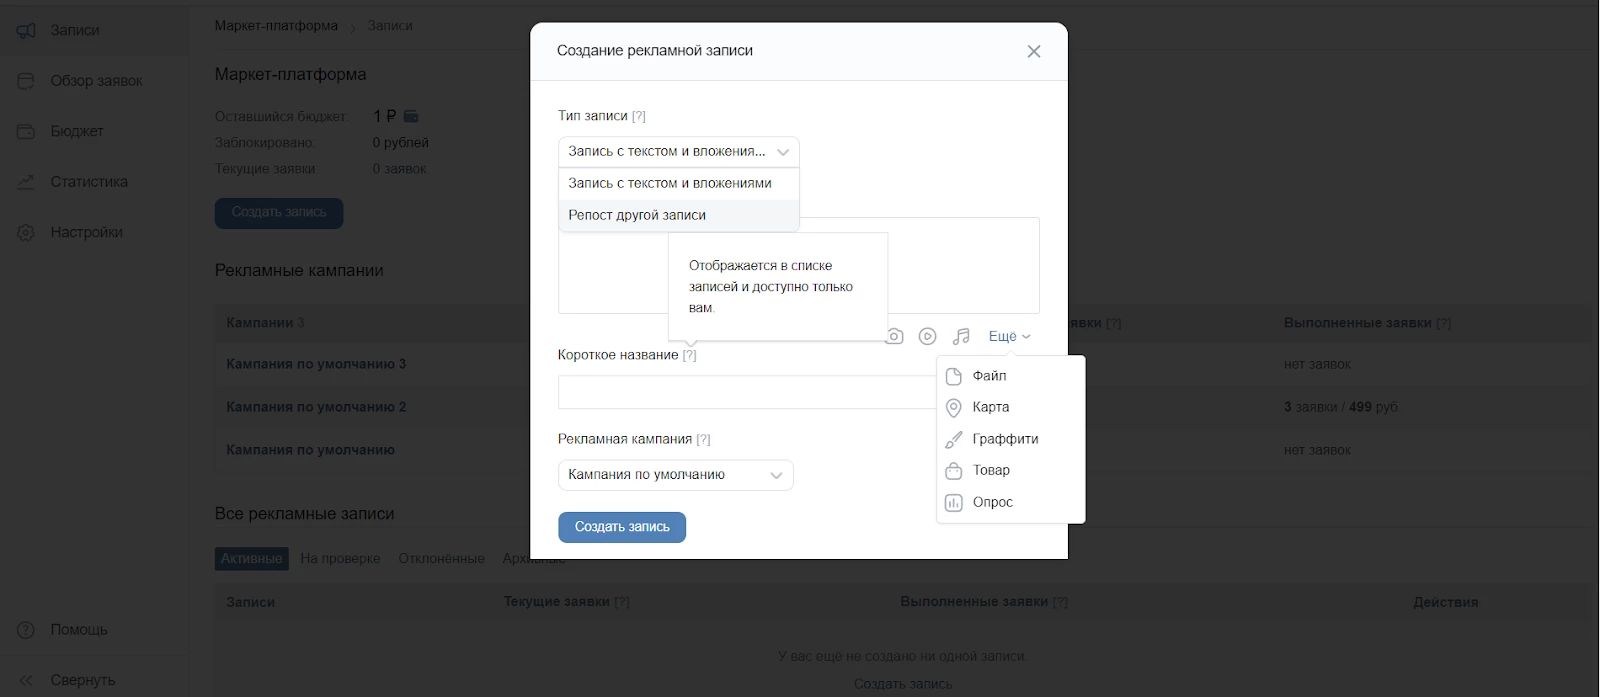The height and width of the screenshot is (697, 1600).
Task: Close the Создание рекламной записи dialog
Action: [1034, 51]
